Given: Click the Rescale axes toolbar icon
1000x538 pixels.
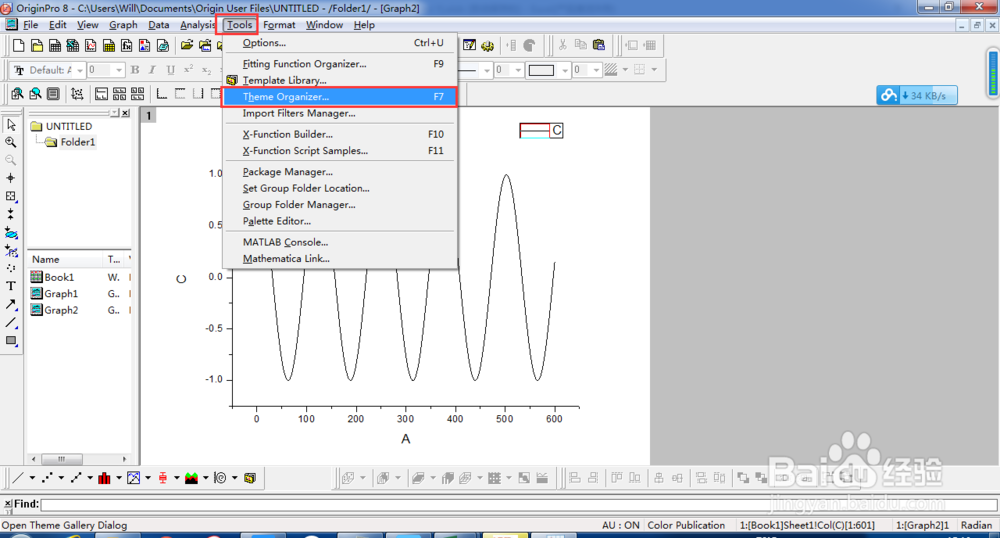Looking at the screenshot, I should [77, 94].
